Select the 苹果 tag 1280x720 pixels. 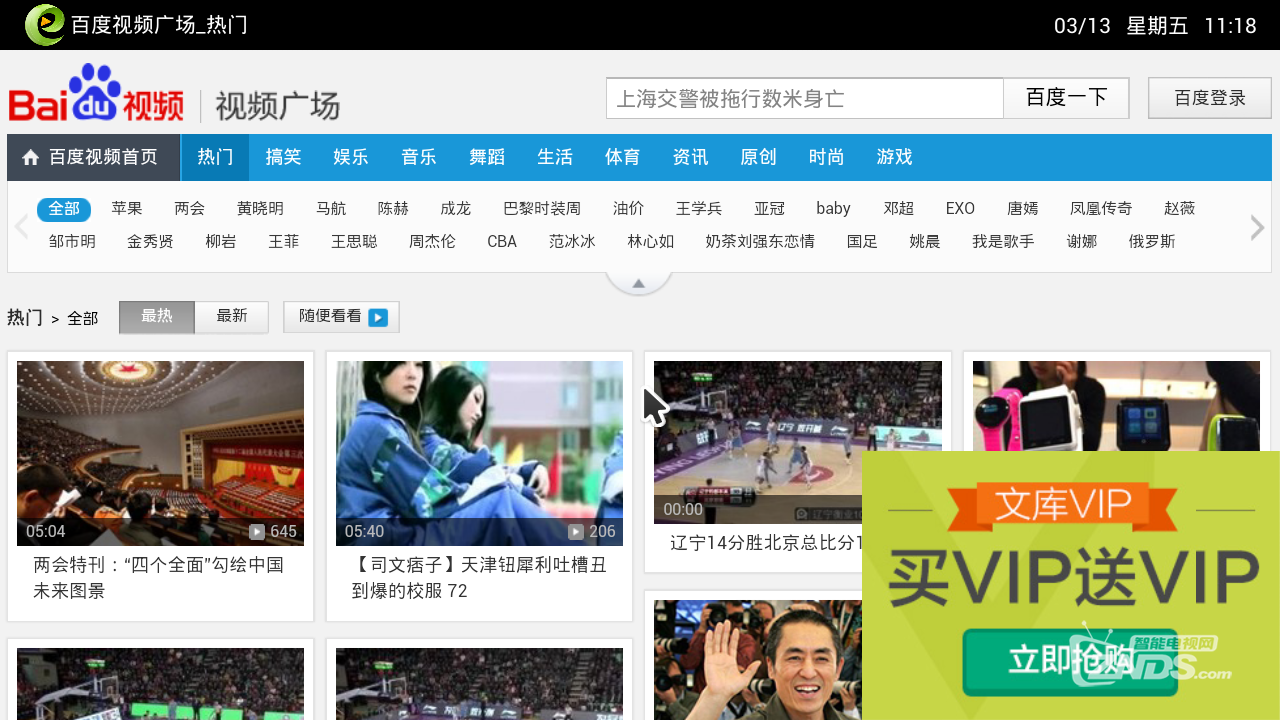(x=127, y=209)
